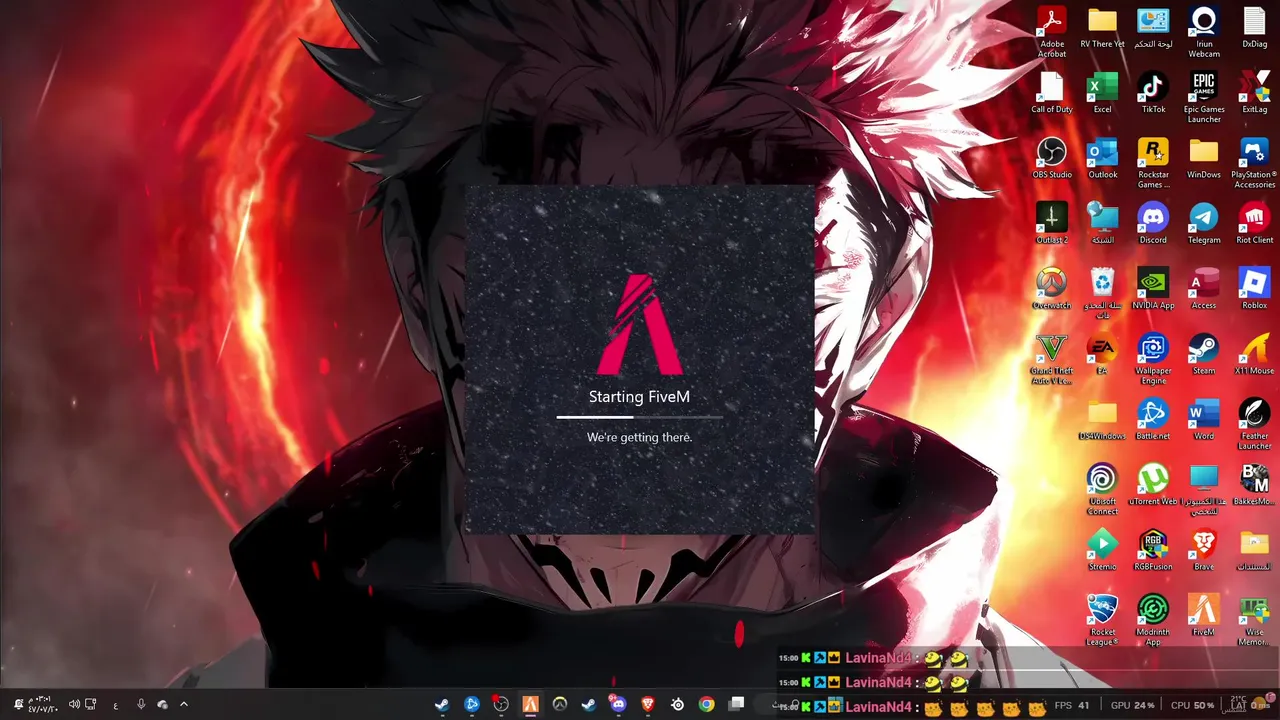The width and height of the screenshot is (1280, 720).
Task: Launch Epic Games Launcher shortcut
Action: [1204, 97]
